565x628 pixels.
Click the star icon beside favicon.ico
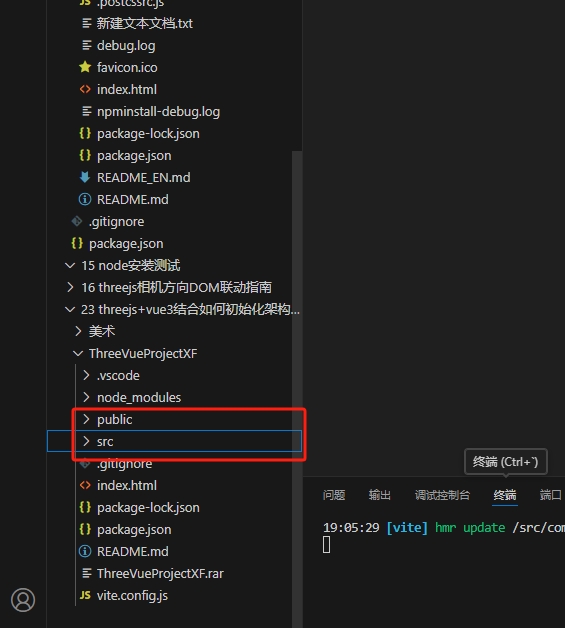85,67
